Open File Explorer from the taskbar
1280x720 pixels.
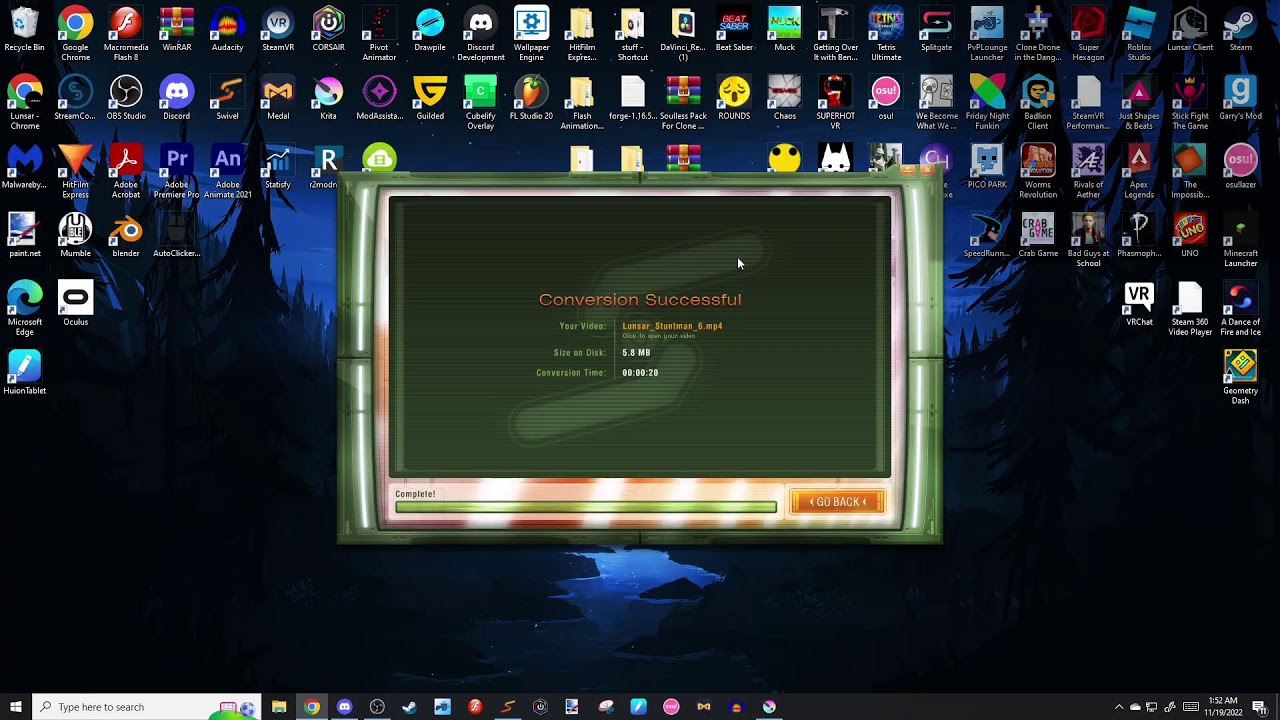pos(279,707)
